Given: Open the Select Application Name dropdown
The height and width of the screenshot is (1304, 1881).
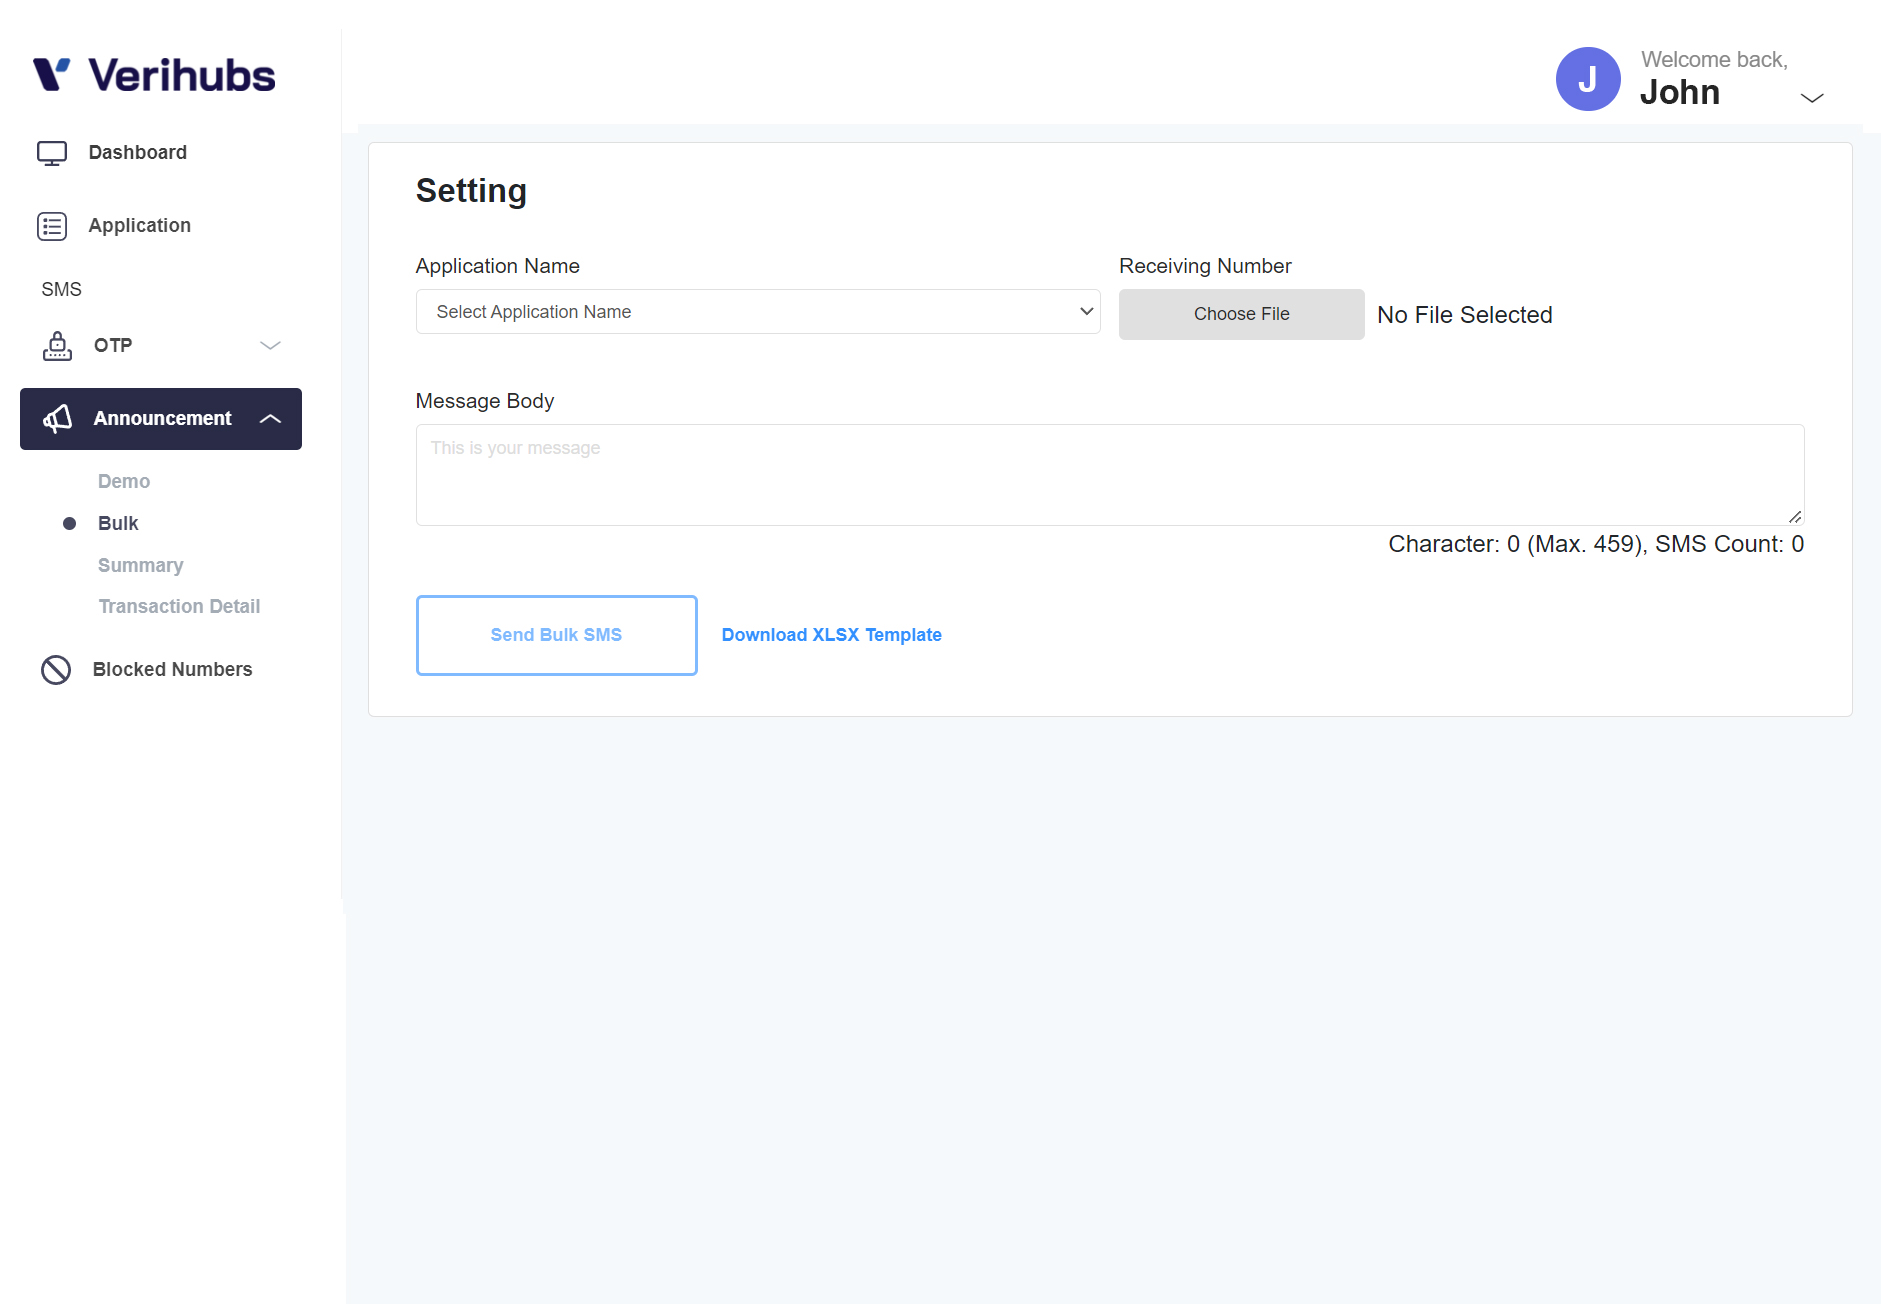Looking at the screenshot, I should (x=758, y=312).
